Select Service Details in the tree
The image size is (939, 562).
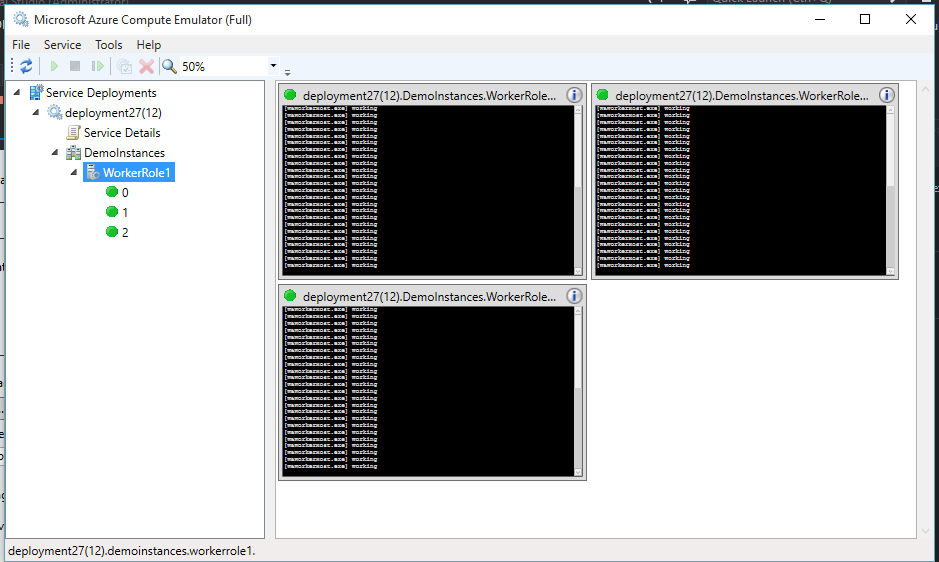coord(122,133)
